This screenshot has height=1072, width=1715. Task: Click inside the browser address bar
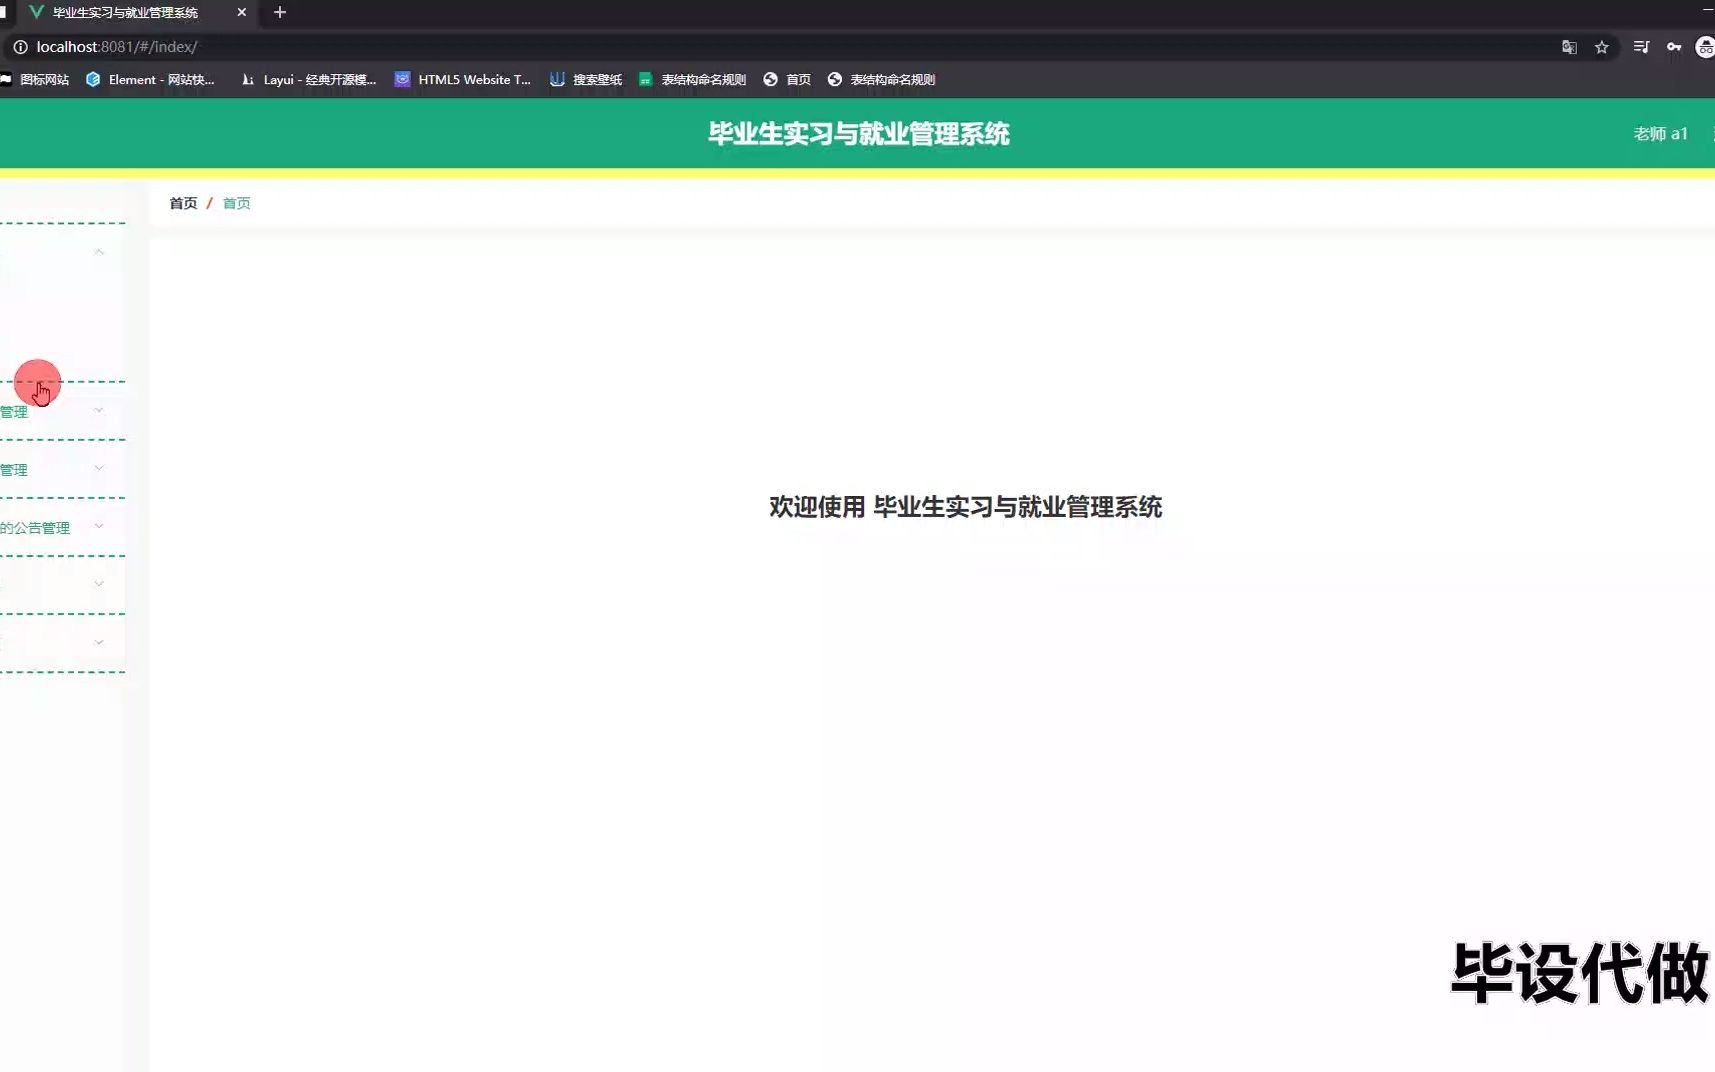click(x=400, y=47)
